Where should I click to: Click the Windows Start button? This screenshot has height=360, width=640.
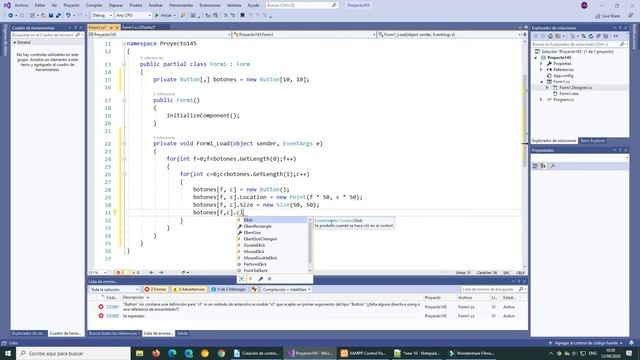[7, 353]
